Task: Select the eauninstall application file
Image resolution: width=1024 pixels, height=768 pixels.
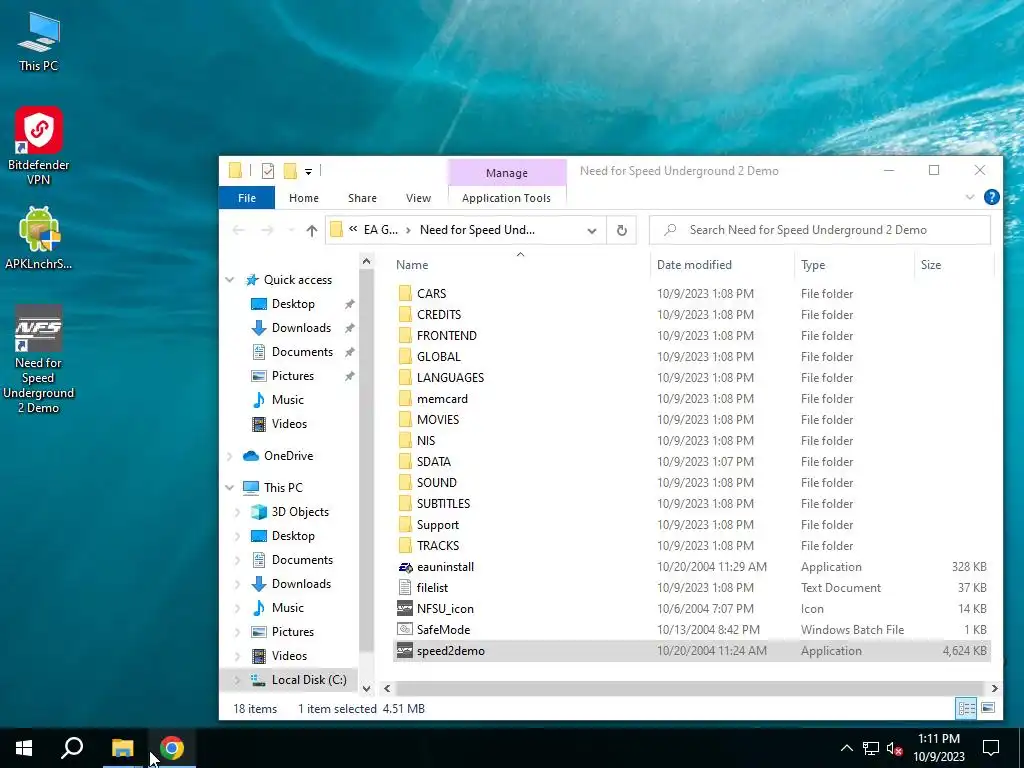Action: 445,567
